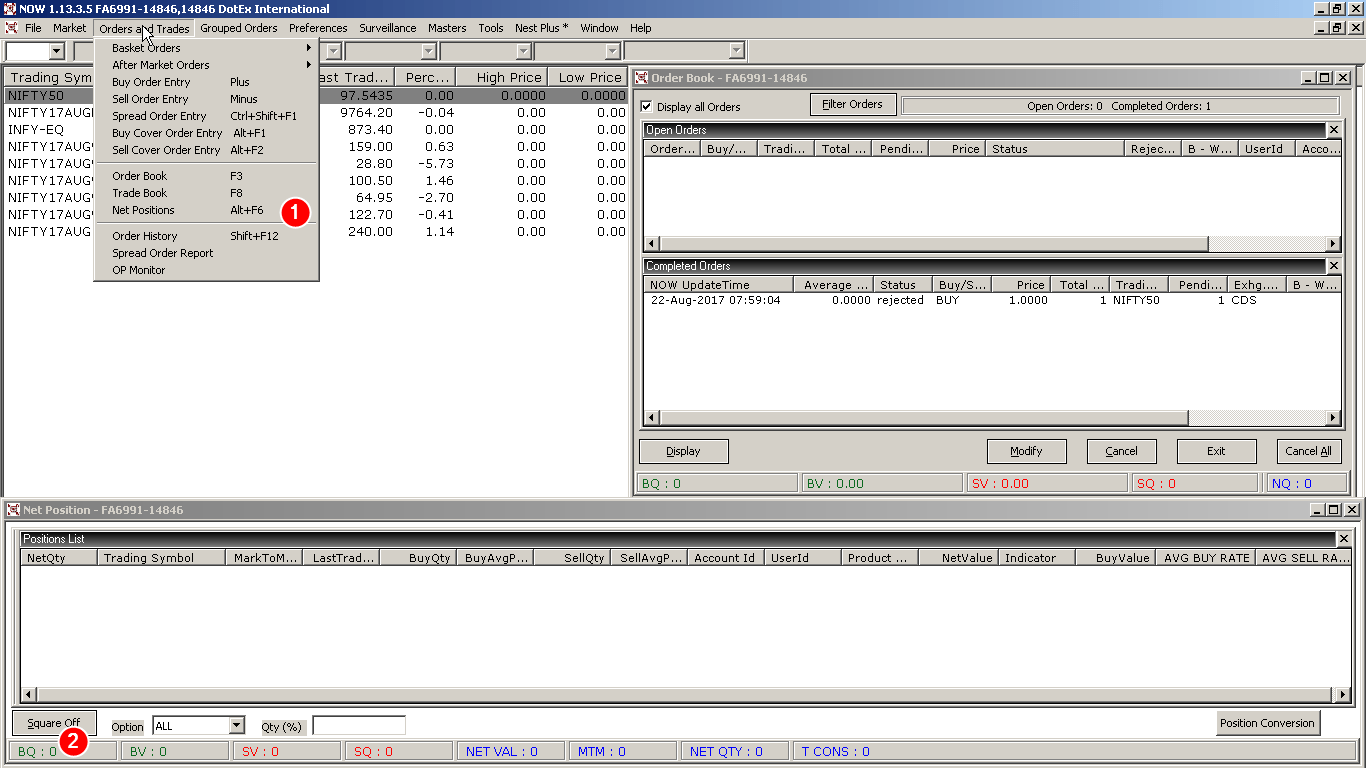The height and width of the screenshot is (768, 1366).
Task: Choose Spread Order Entry menu item
Action: point(205,116)
